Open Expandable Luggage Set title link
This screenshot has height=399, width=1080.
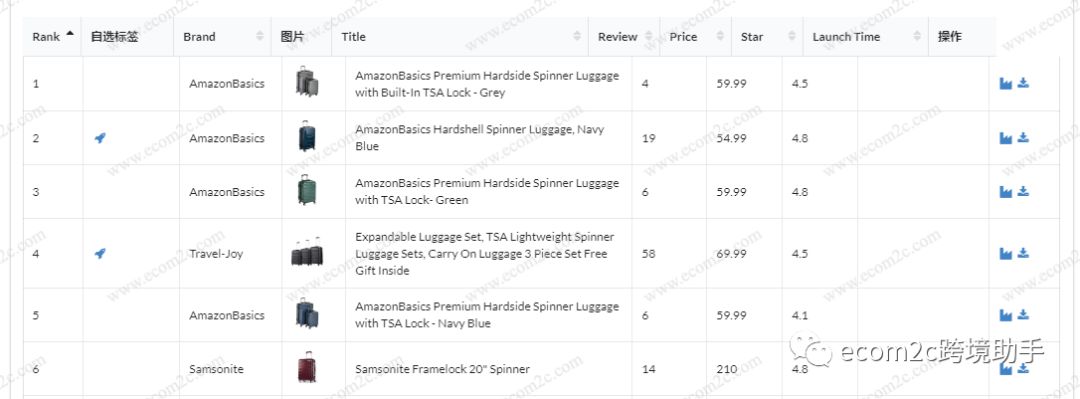point(484,254)
